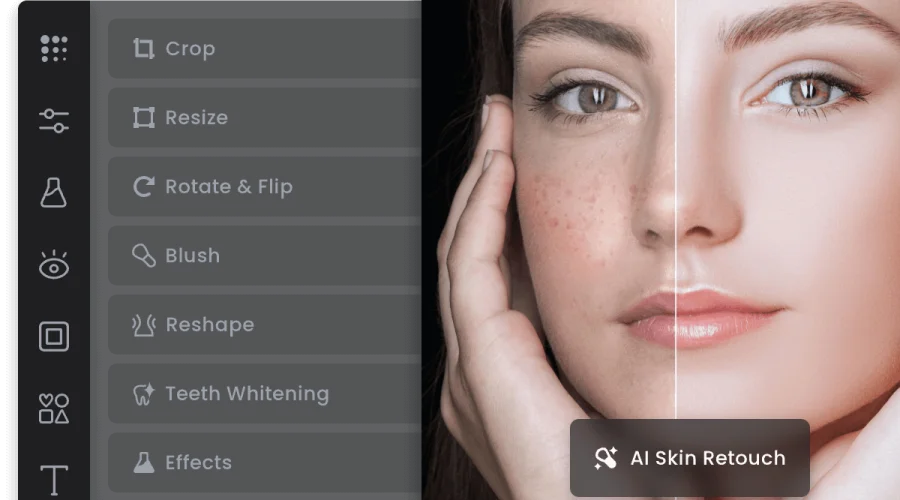Viewport: 900px width, 500px height.
Task: Click the AI Skin Retouch button
Action: pos(690,458)
